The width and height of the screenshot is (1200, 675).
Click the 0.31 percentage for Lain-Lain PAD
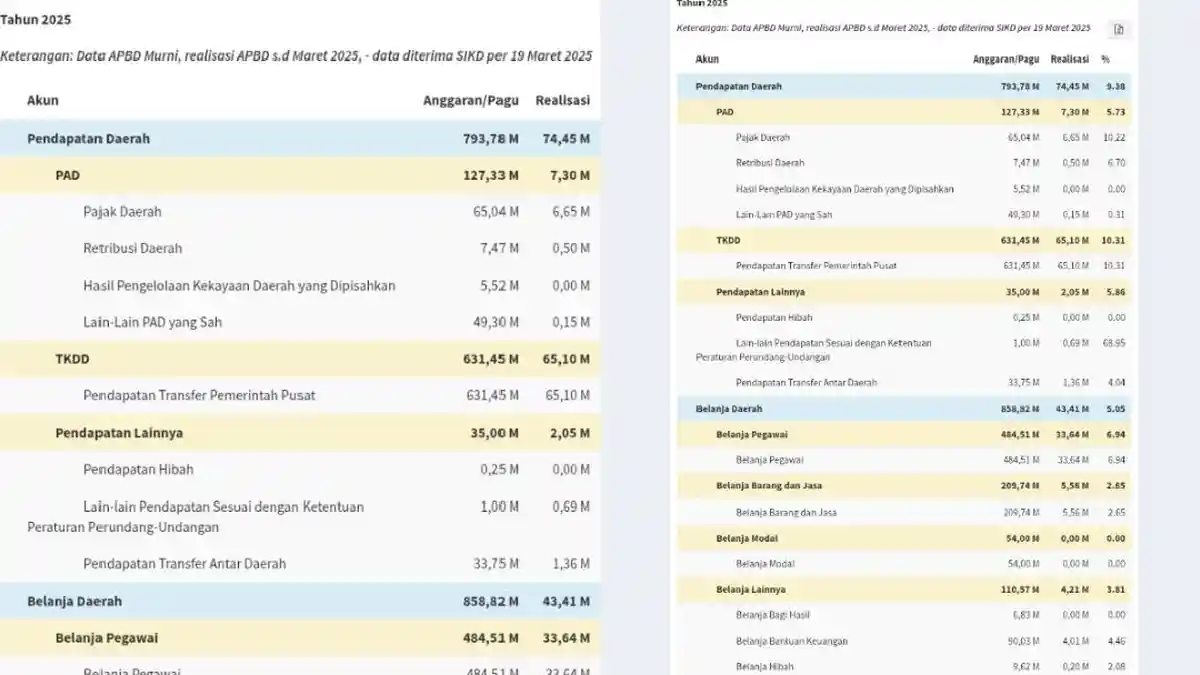pos(1117,215)
